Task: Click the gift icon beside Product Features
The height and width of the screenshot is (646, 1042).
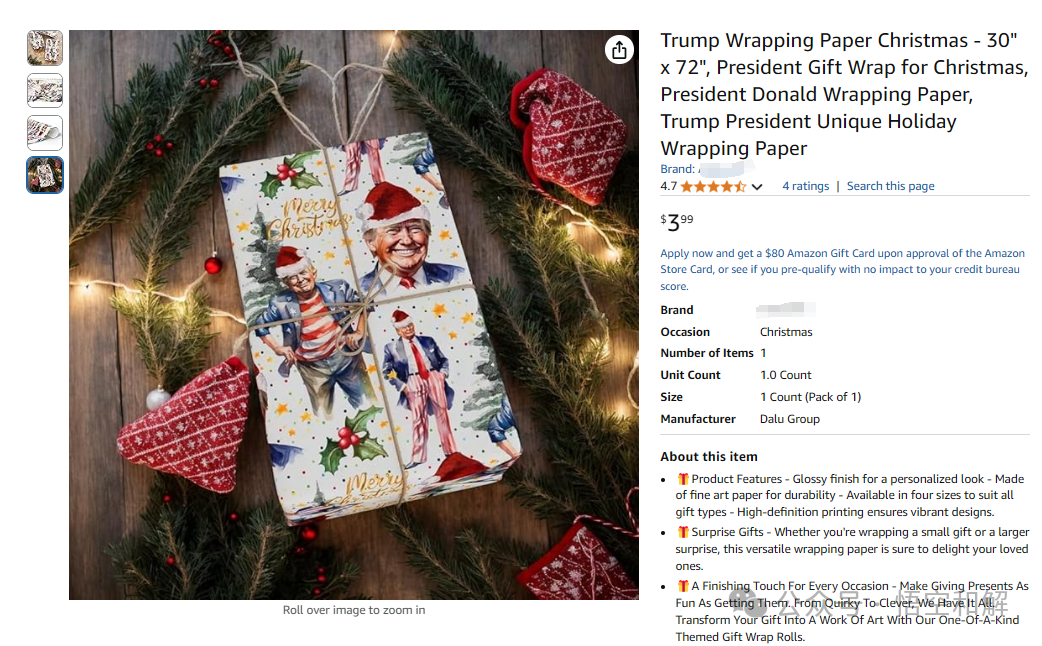Action: [x=682, y=479]
